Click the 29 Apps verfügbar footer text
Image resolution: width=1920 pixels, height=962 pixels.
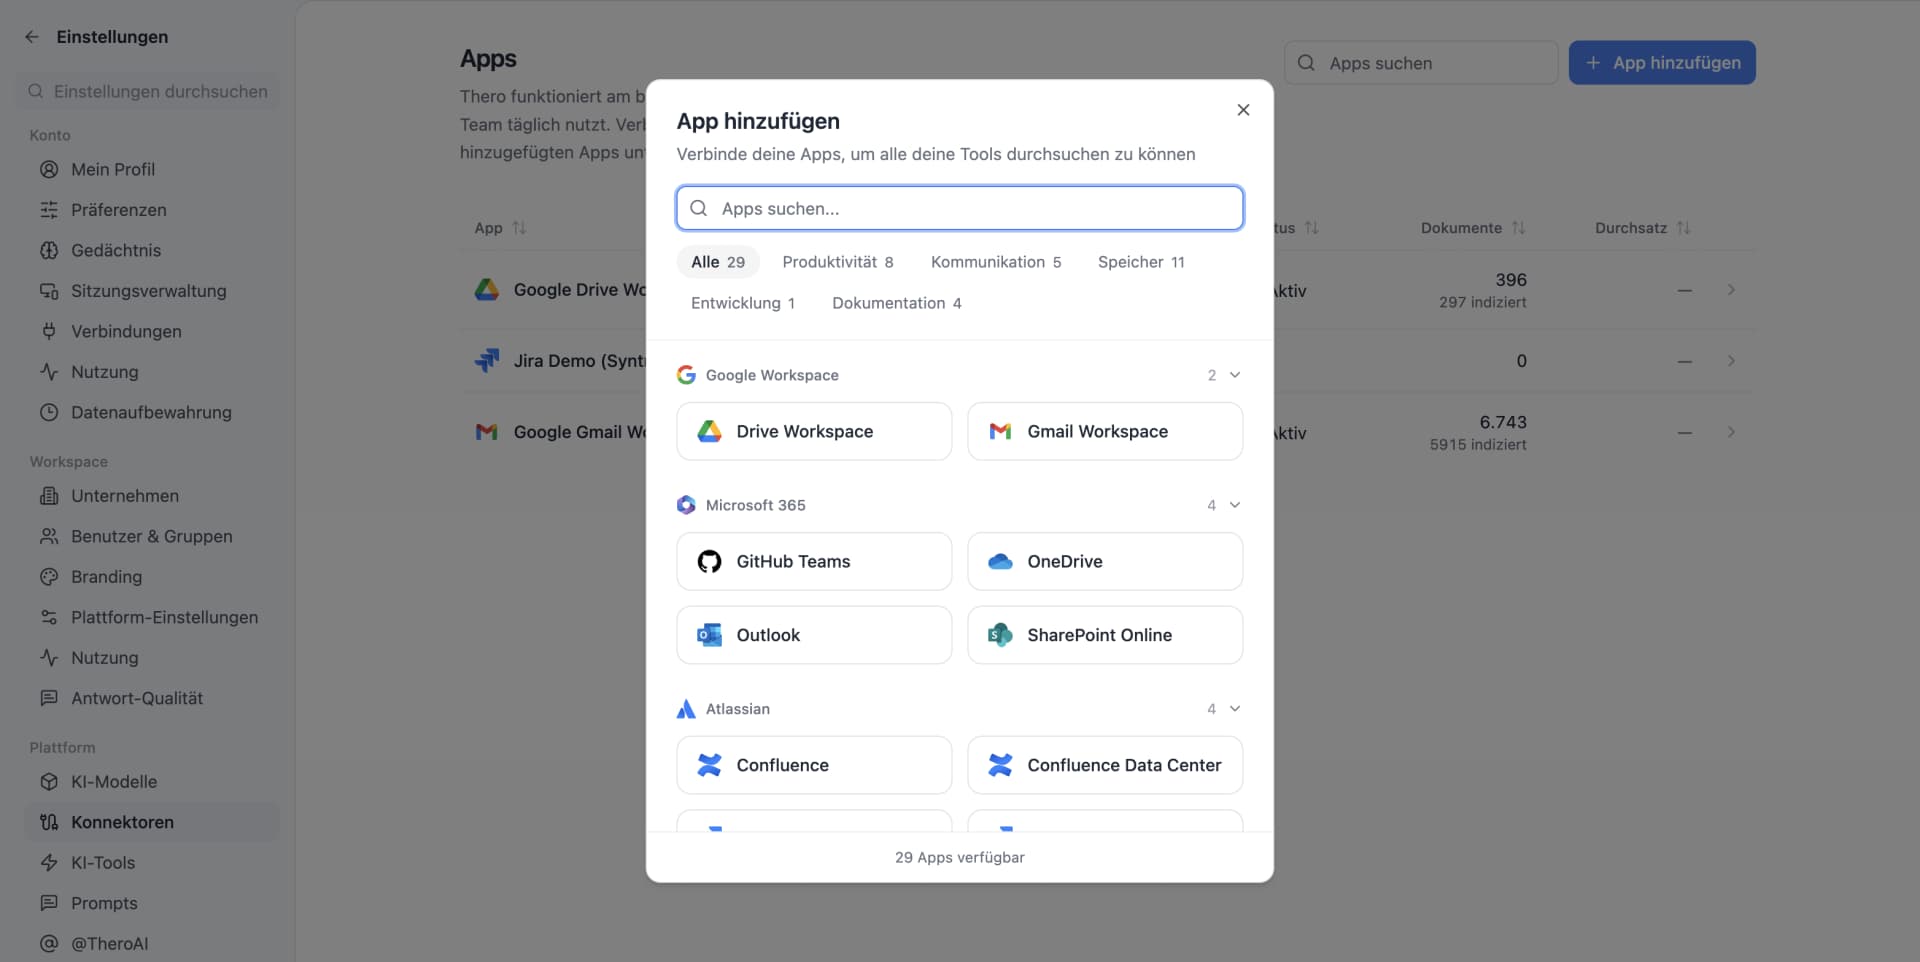960,858
